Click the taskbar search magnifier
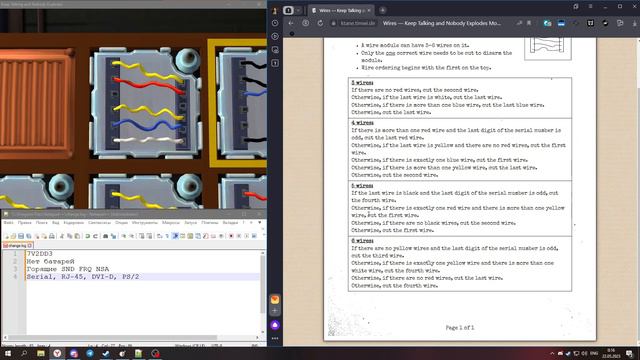The image size is (640, 360). tap(24, 353)
